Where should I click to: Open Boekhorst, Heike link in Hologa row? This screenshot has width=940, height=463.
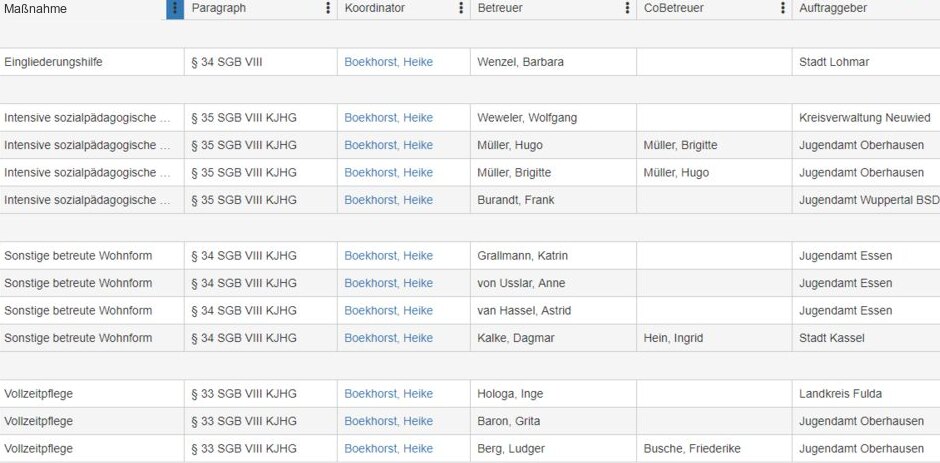tap(388, 394)
